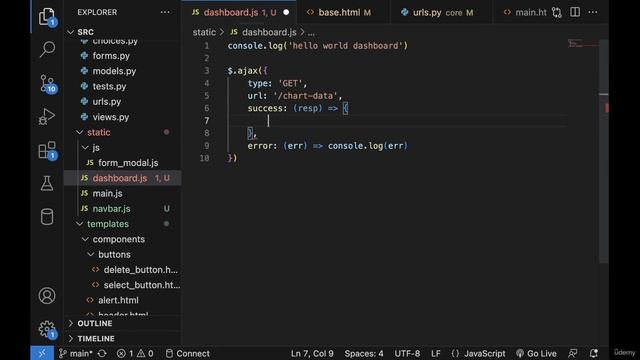Image resolution: width=640 pixels, height=360 pixels.
Task: Click line 1 console.log code
Action: point(318,46)
